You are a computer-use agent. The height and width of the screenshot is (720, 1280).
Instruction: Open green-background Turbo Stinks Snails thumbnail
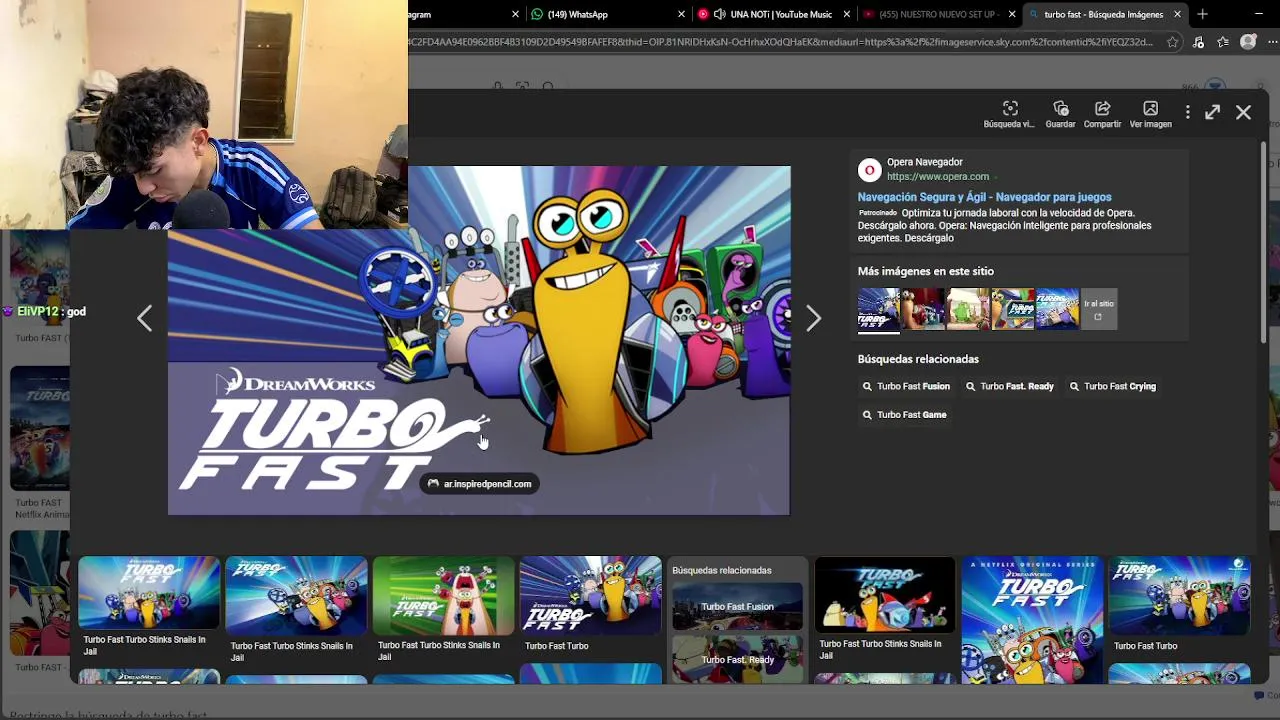(443, 596)
